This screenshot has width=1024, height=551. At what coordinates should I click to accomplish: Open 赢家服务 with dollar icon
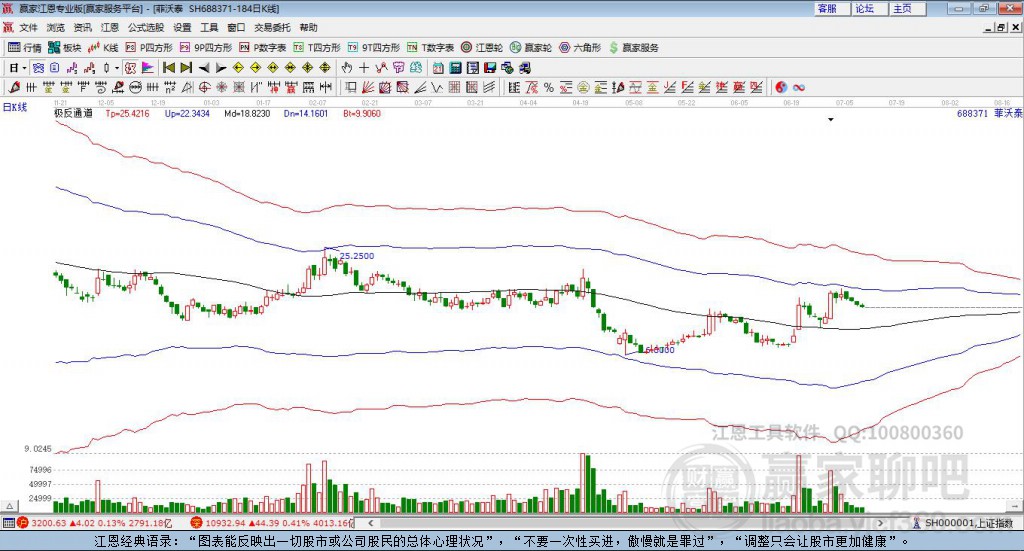point(633,48)
